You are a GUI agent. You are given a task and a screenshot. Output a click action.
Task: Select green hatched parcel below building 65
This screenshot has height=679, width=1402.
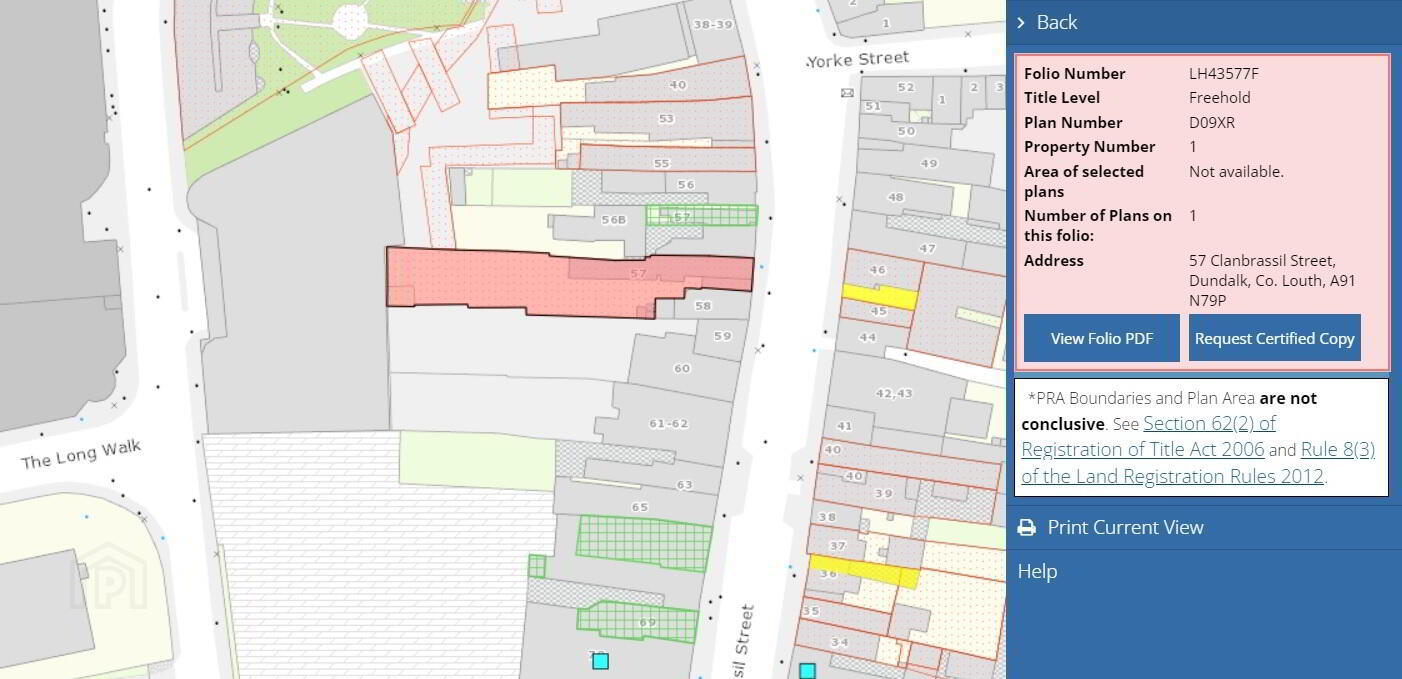pyautogui.click(x=644, y=543)
